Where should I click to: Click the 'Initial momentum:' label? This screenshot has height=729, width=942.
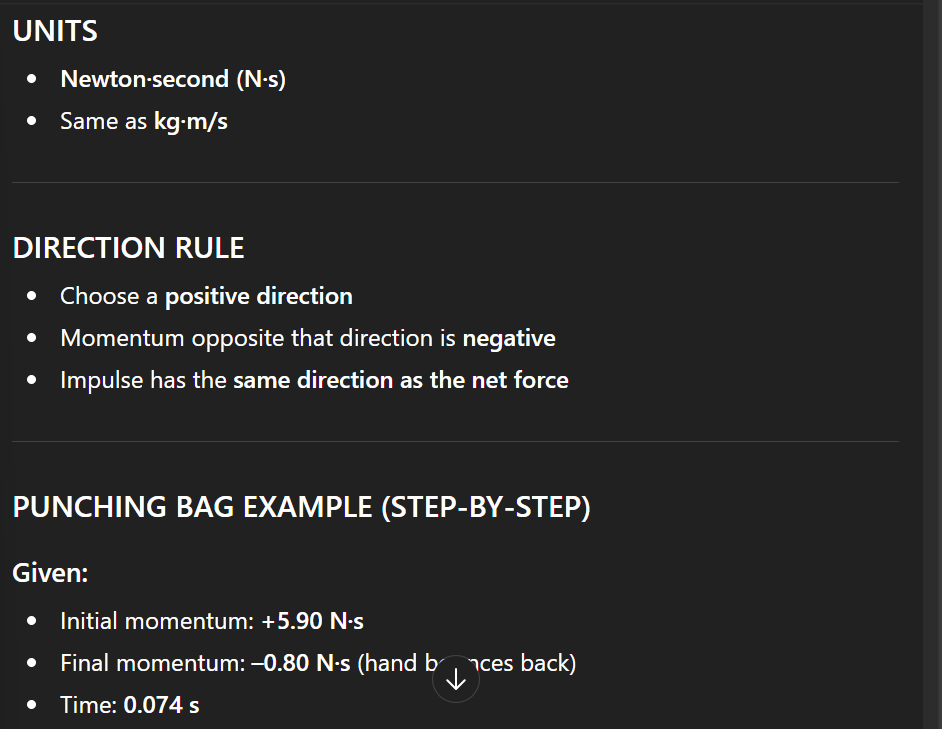pyautogui.click(x=157, y=621)
